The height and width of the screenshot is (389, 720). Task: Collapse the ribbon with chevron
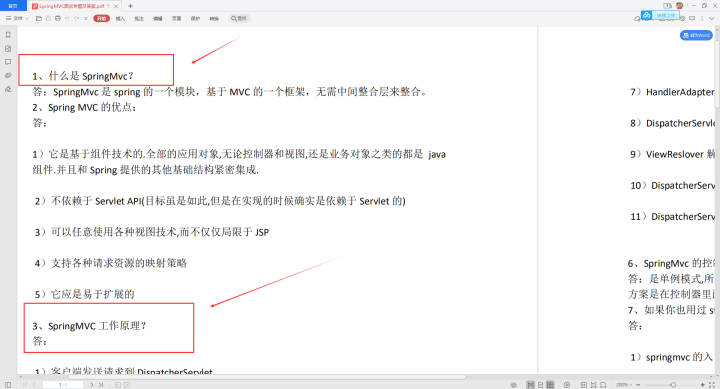pos(712,18)
